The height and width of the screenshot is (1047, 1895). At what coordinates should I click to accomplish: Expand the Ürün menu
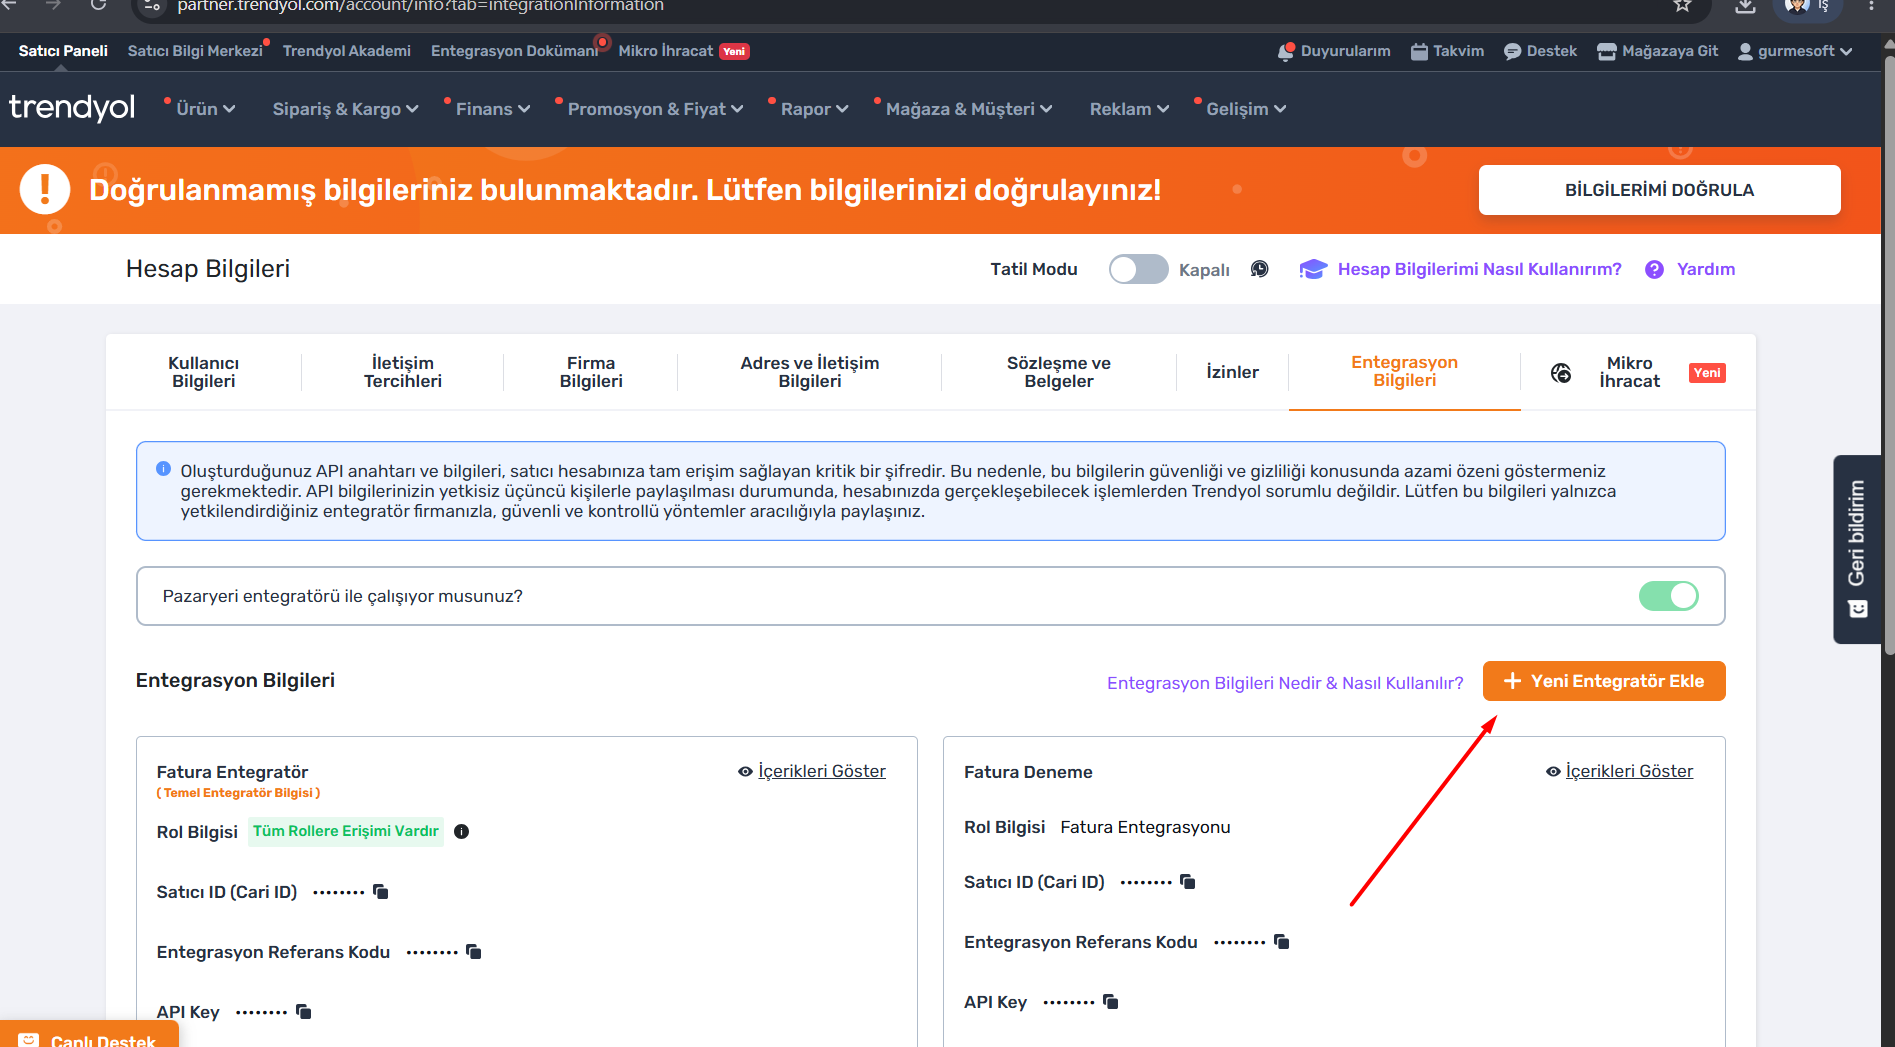click(205, 109)
